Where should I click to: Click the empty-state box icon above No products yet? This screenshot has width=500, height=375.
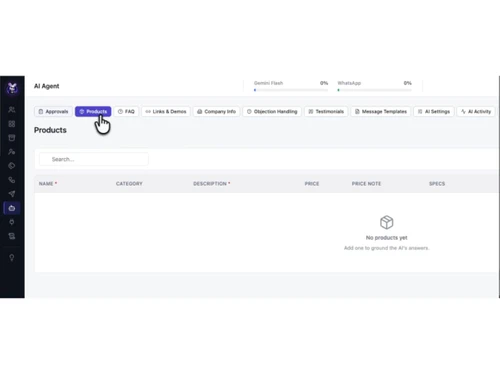click(387, 222)
